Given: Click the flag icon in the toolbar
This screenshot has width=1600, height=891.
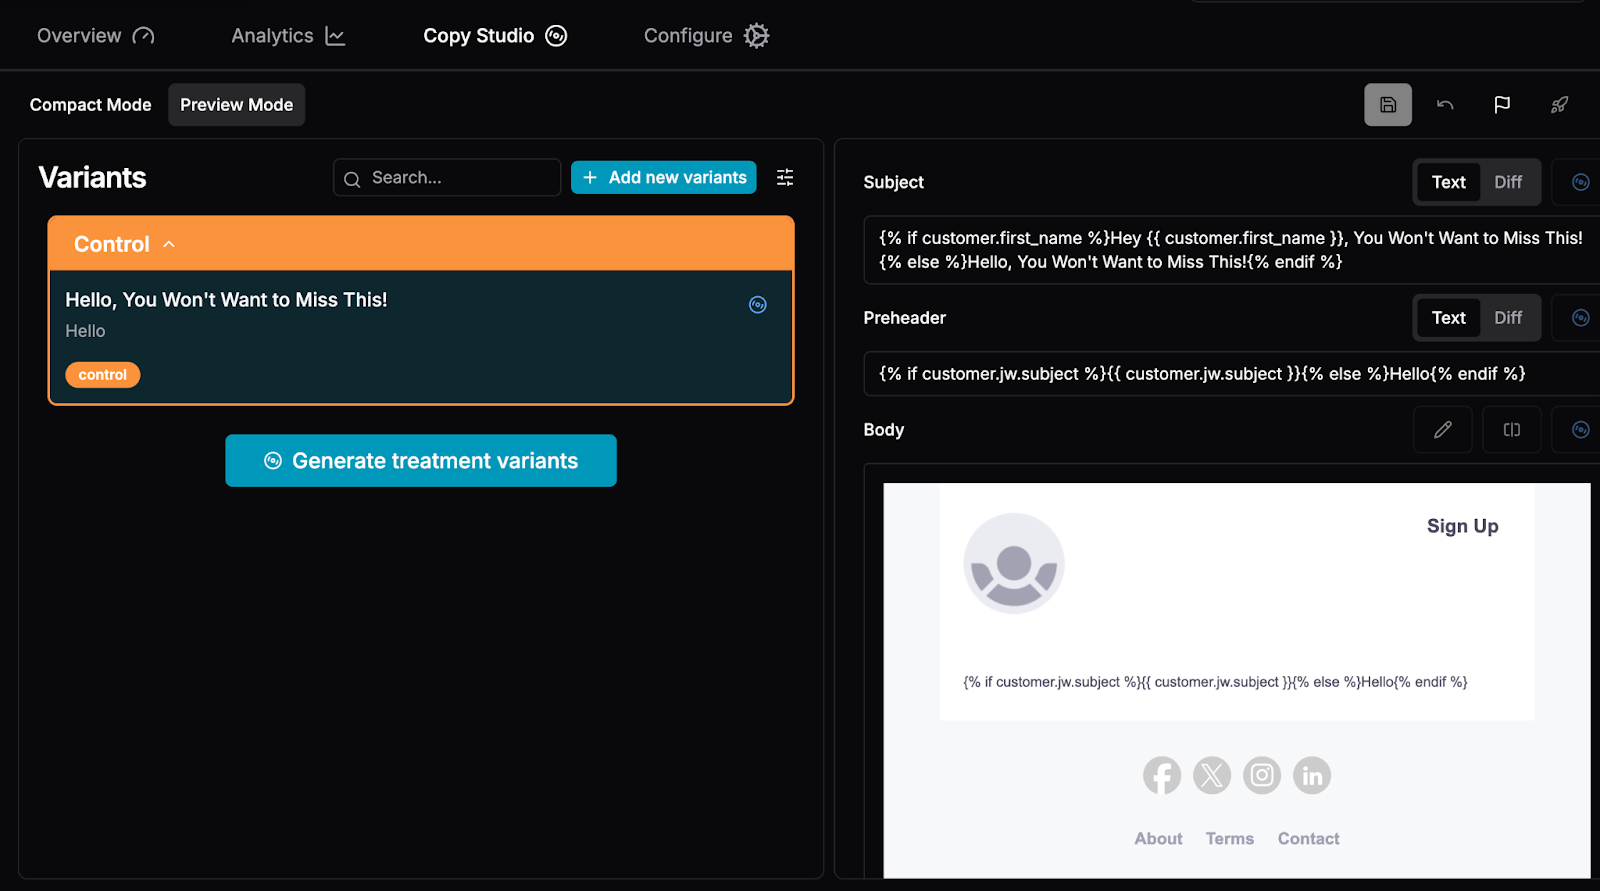Looking at the screenshot, I should click(x=1502, y=105).
